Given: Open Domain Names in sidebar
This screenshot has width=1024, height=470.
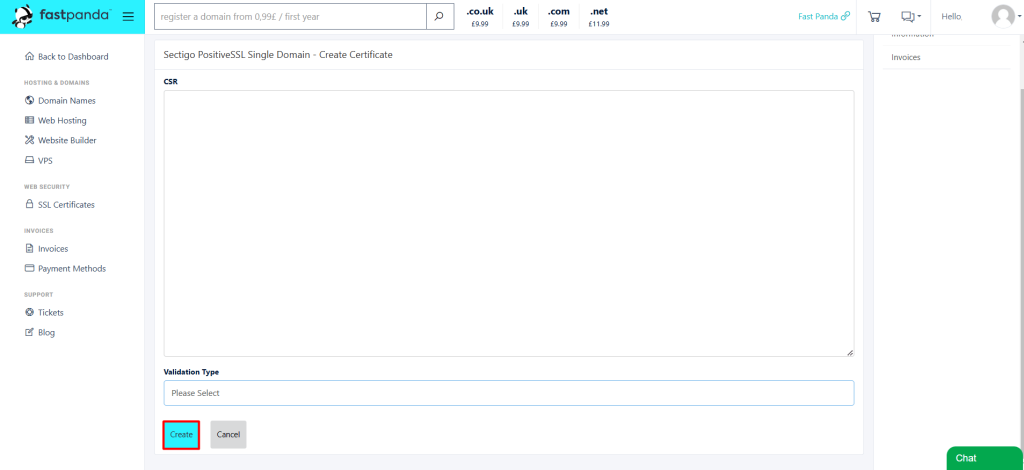Looking at the screenshot, I should [60, 101].
